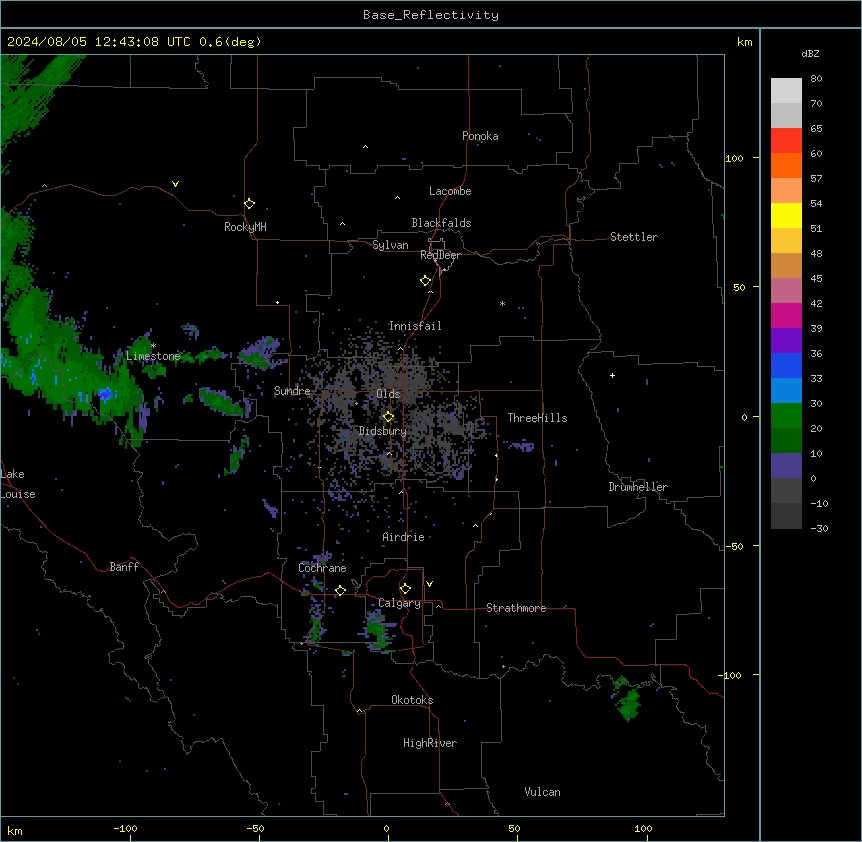Pick the green swatch below 30 dBZ

(x=786, y=416)
